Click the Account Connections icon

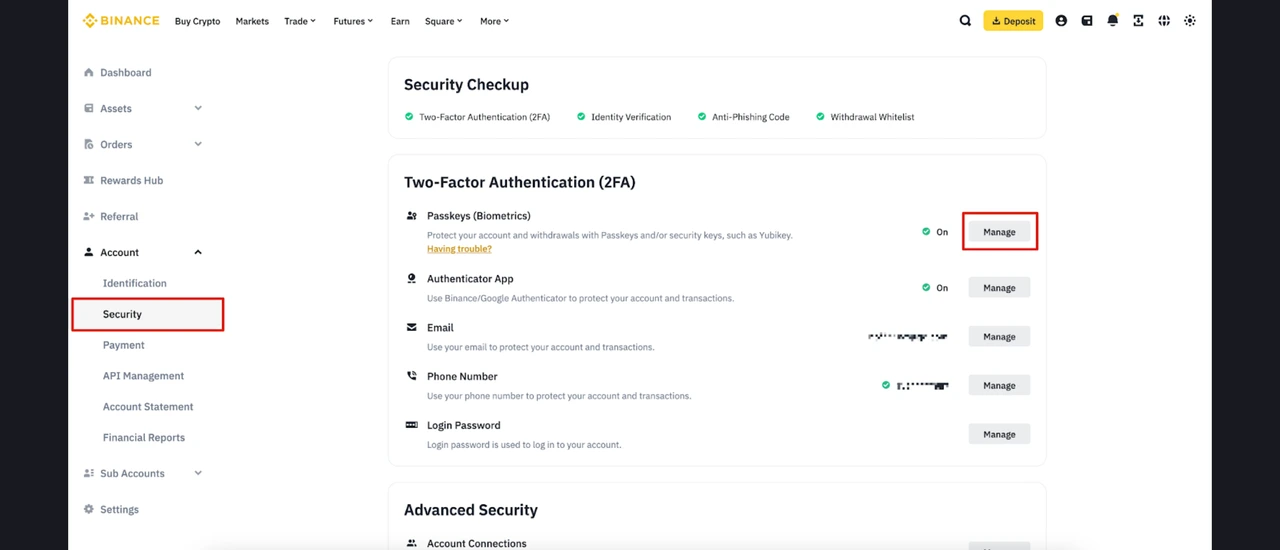click(x=412, y=543)
